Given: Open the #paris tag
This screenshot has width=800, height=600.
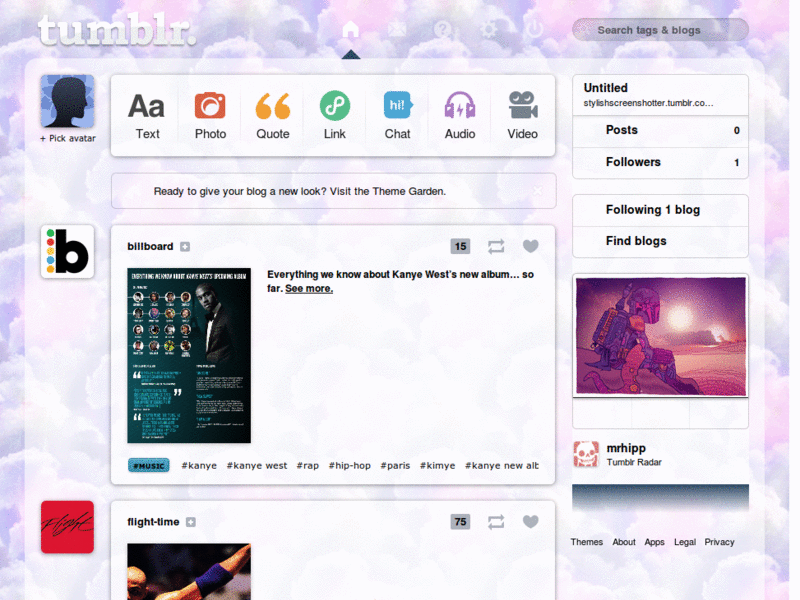Looking at the screenshot, I should coord(395,465).
